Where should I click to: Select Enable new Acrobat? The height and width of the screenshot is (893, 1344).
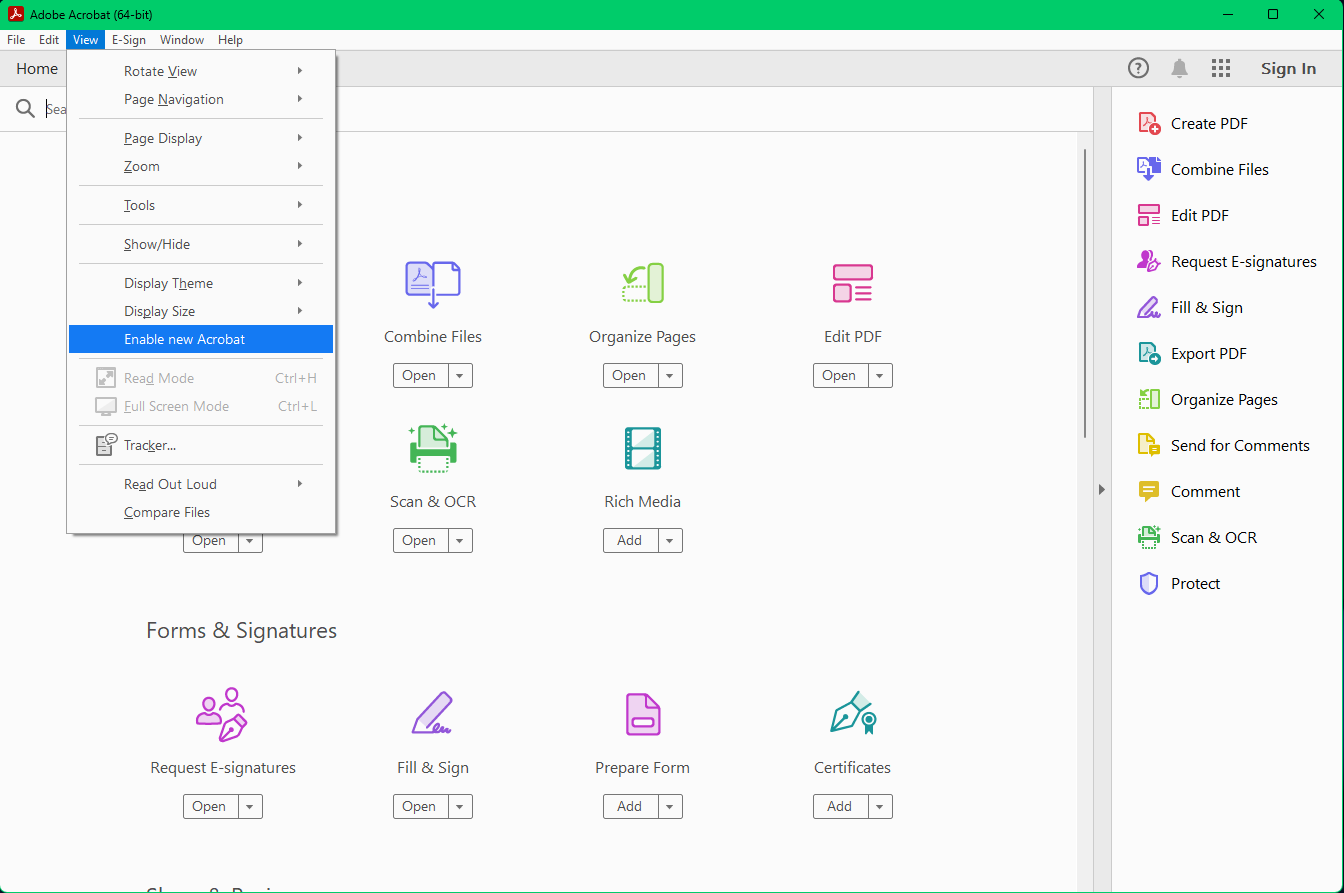coord(201,339)
